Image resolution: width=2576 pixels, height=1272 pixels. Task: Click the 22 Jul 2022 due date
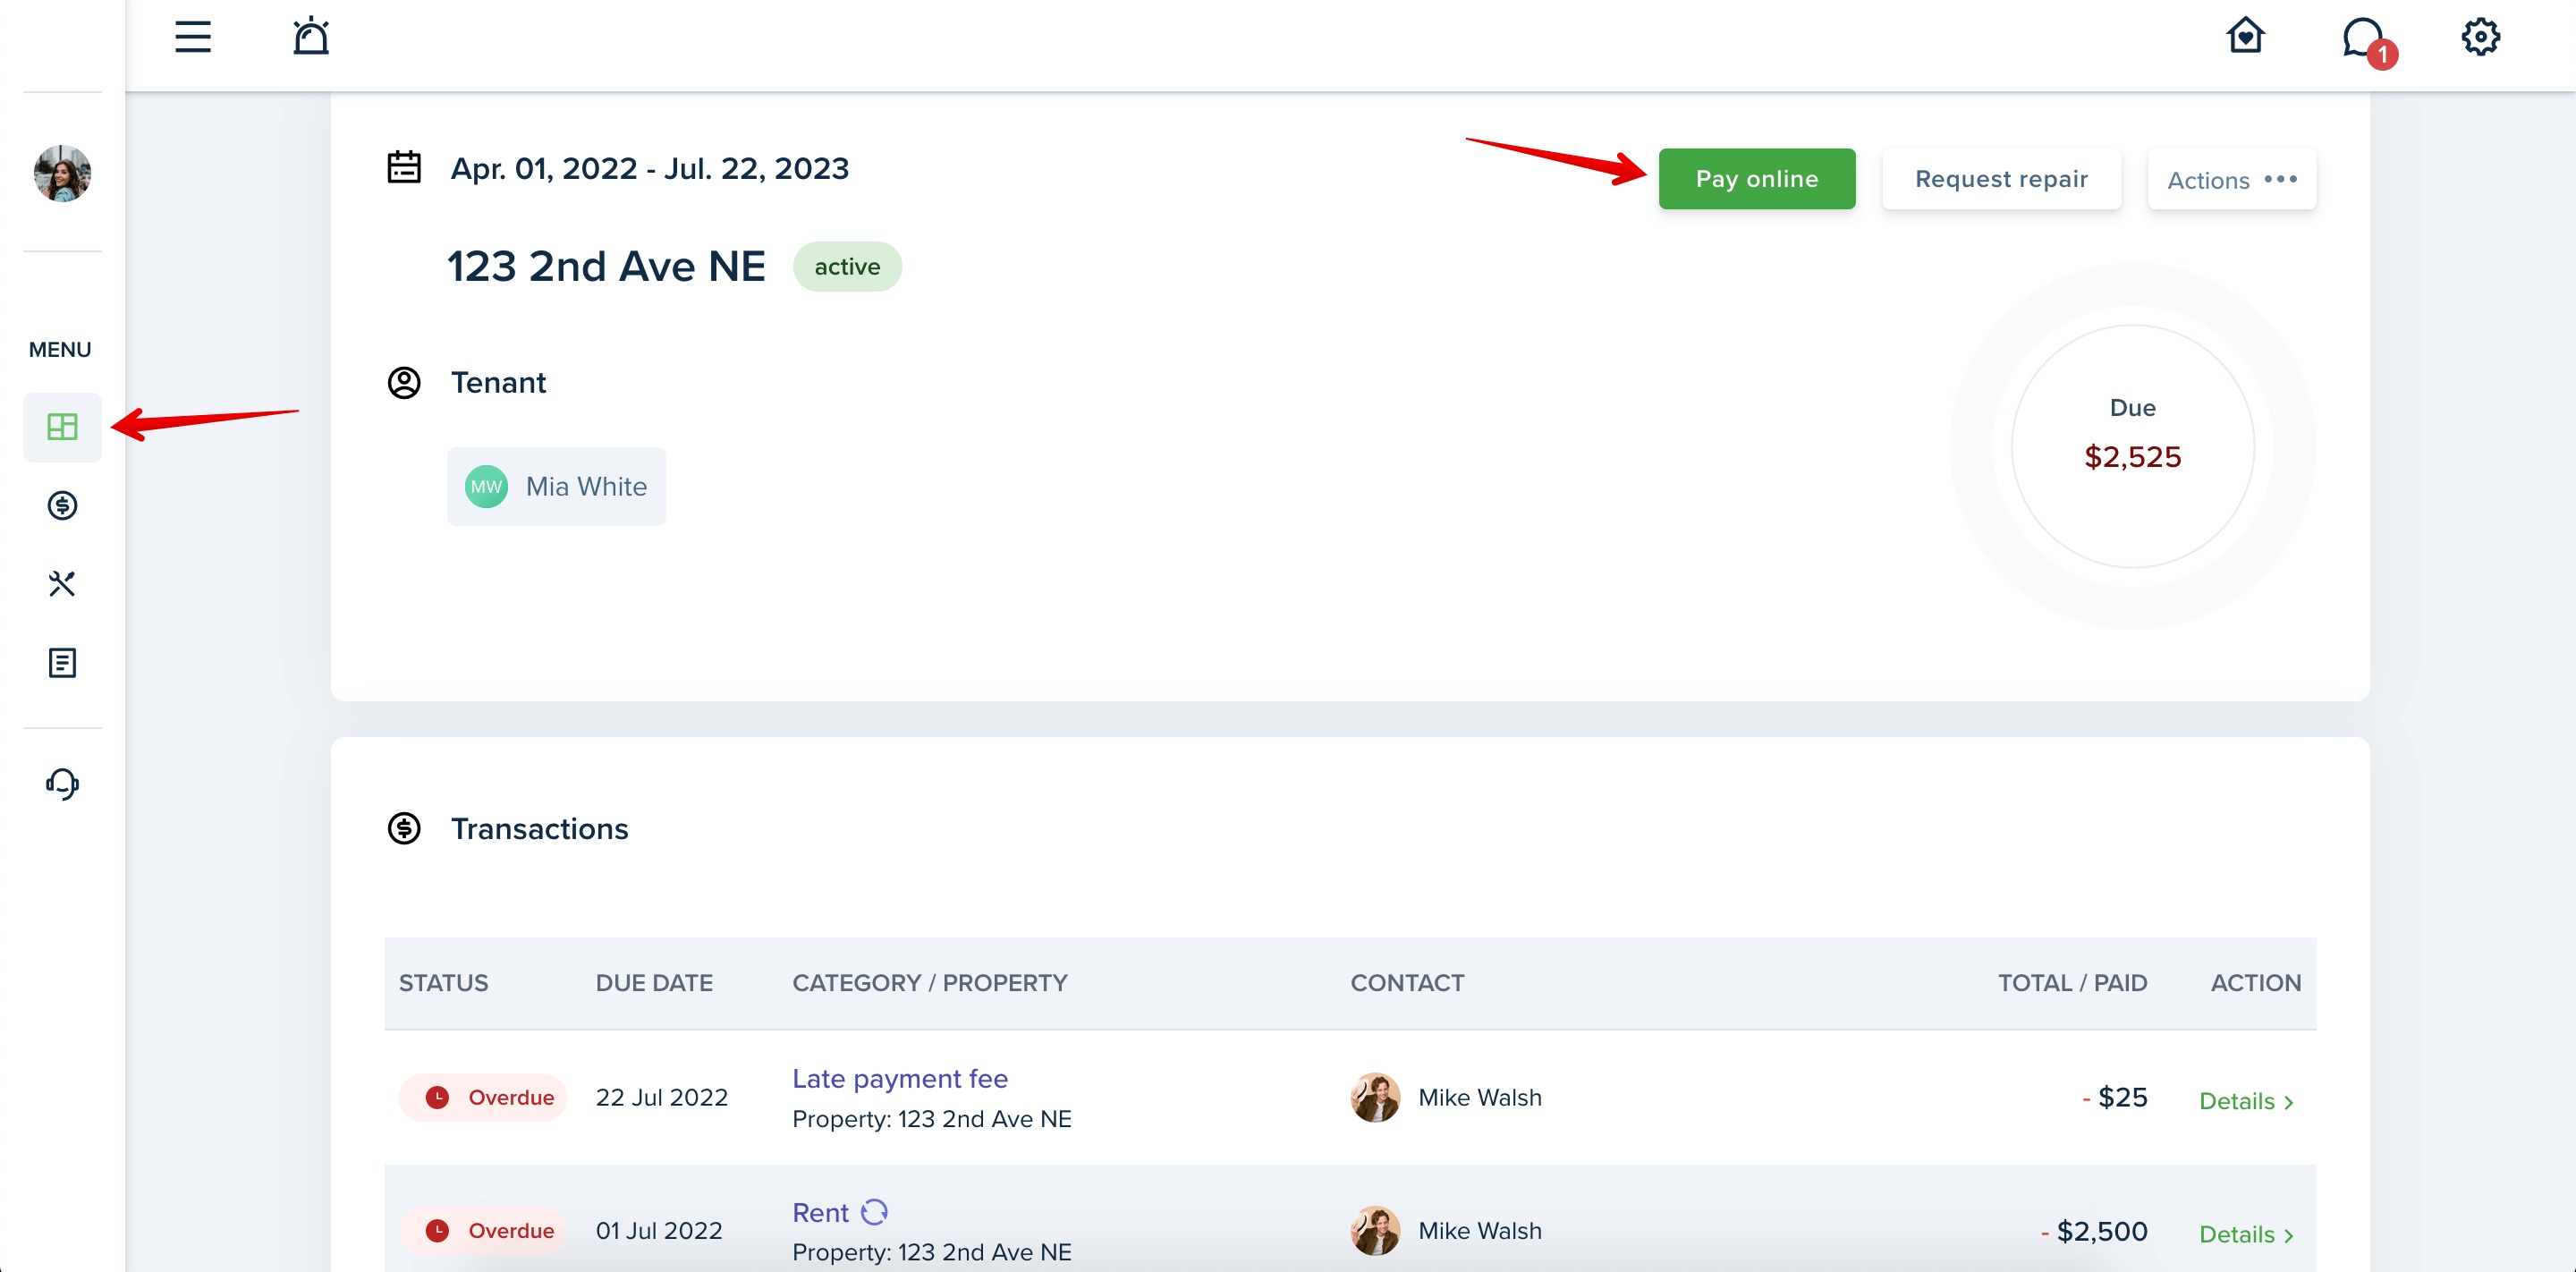[661, 1097]
